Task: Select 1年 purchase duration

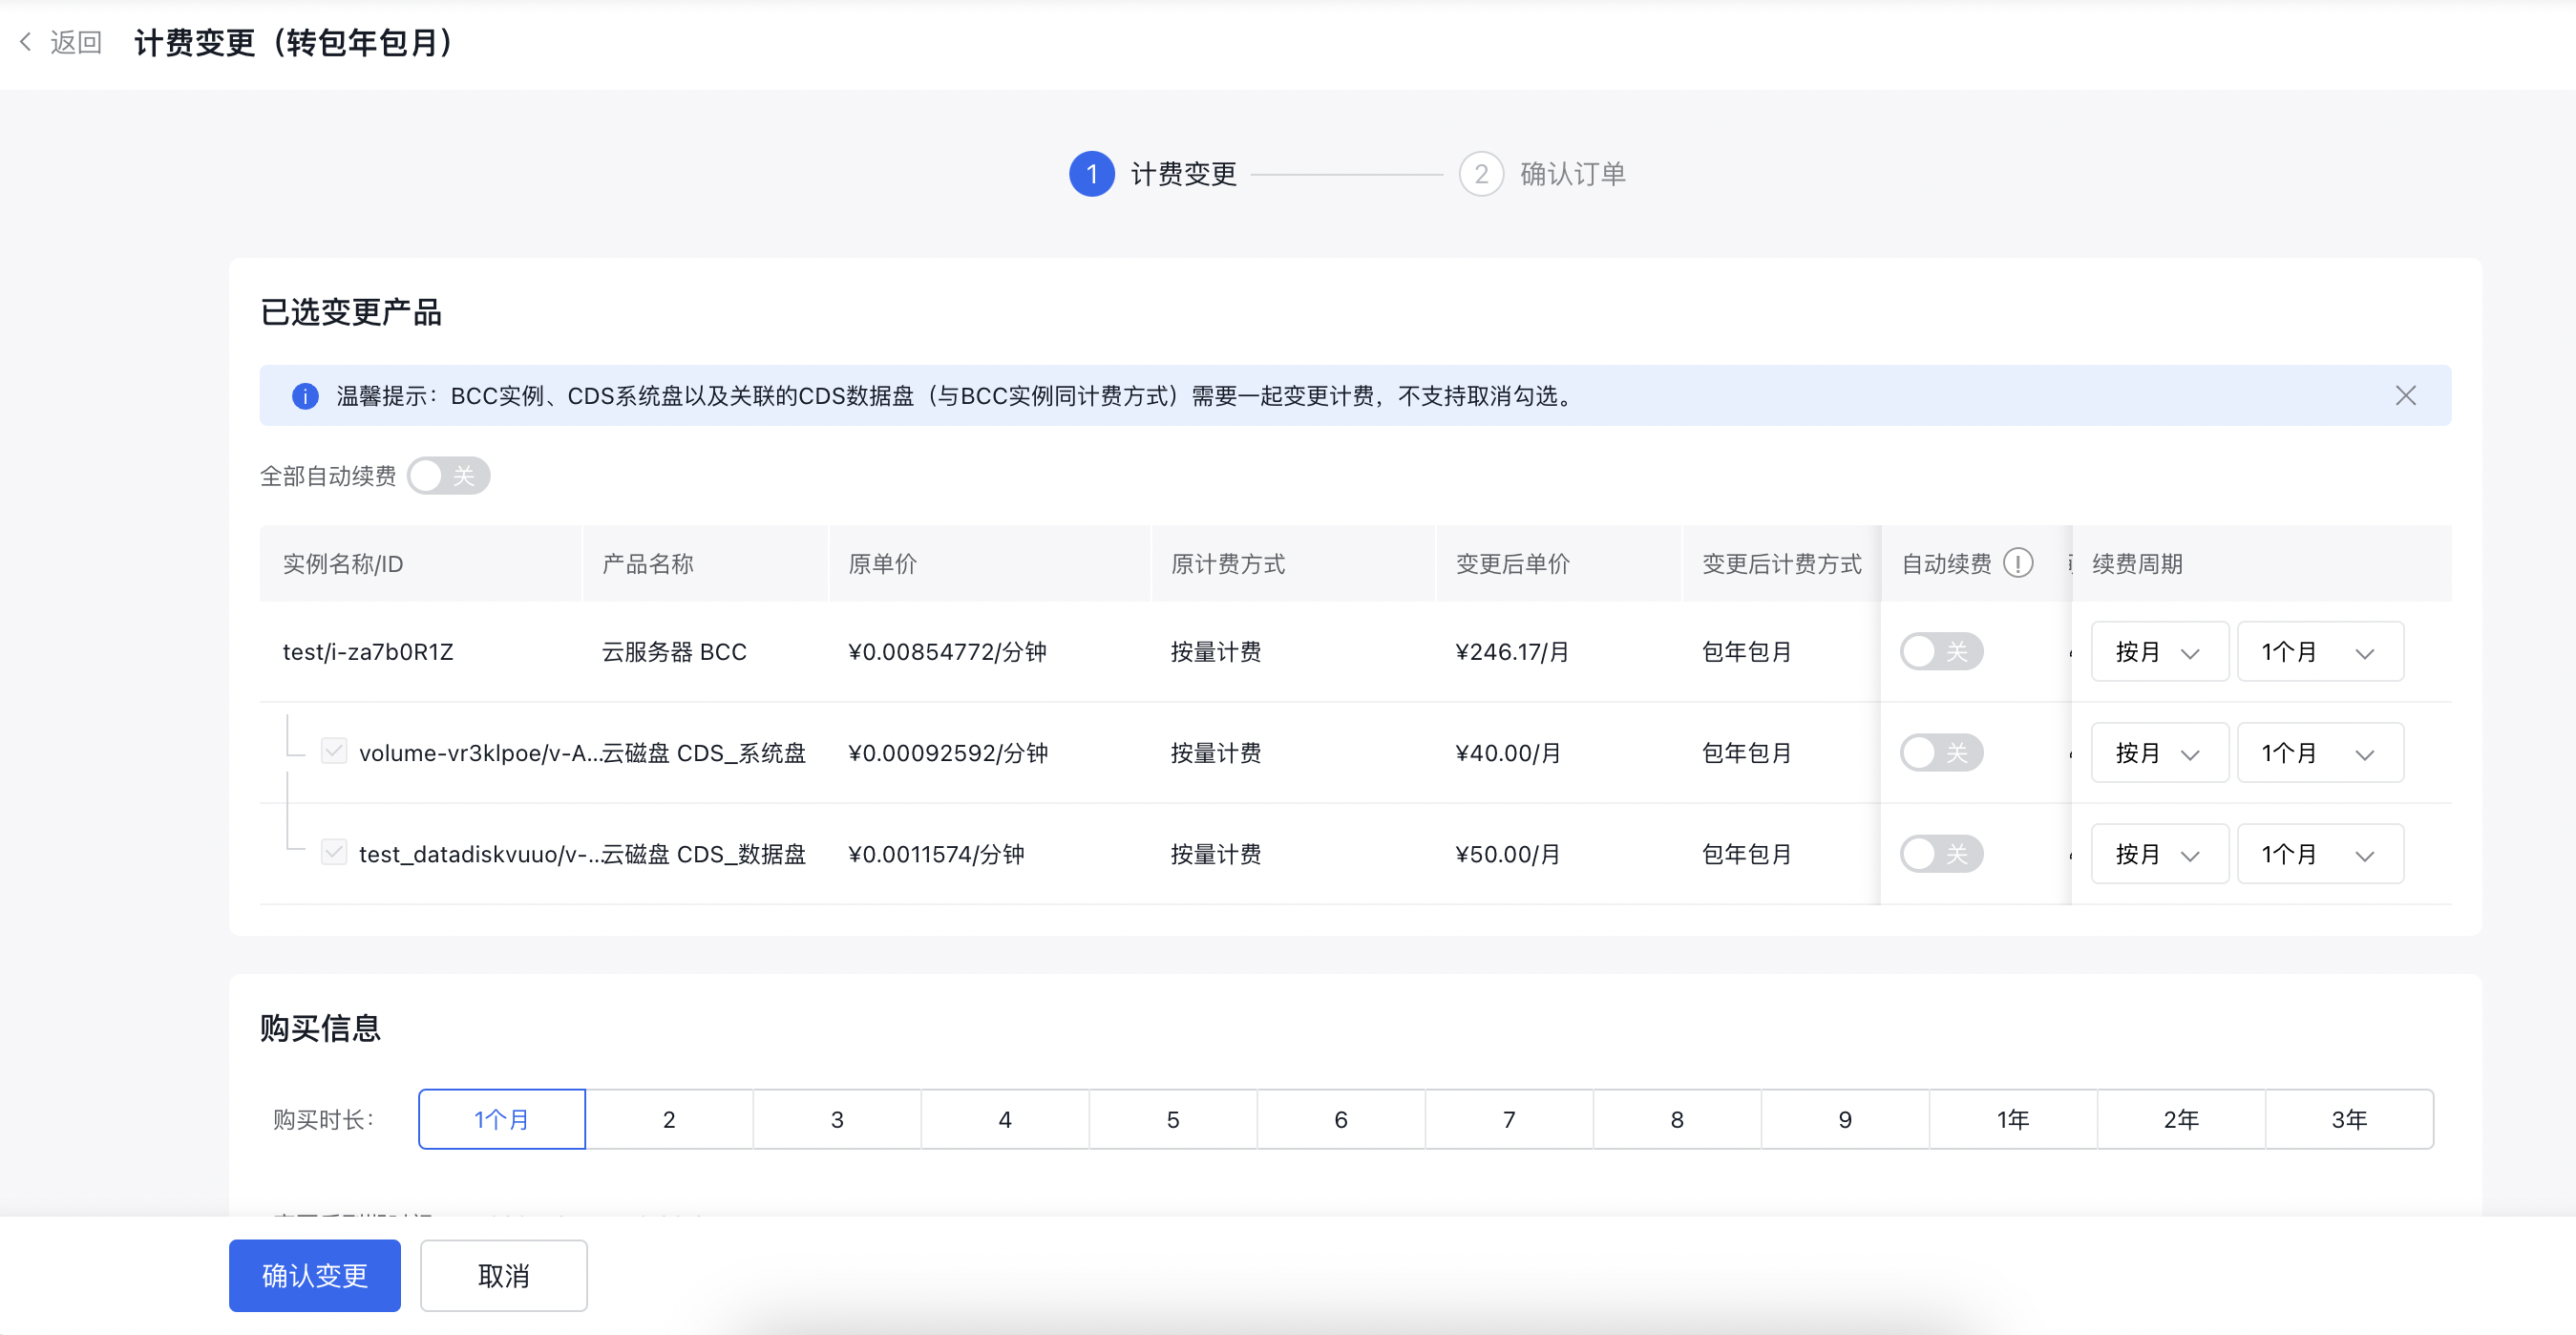Action: click(x=2013, y=1119)
